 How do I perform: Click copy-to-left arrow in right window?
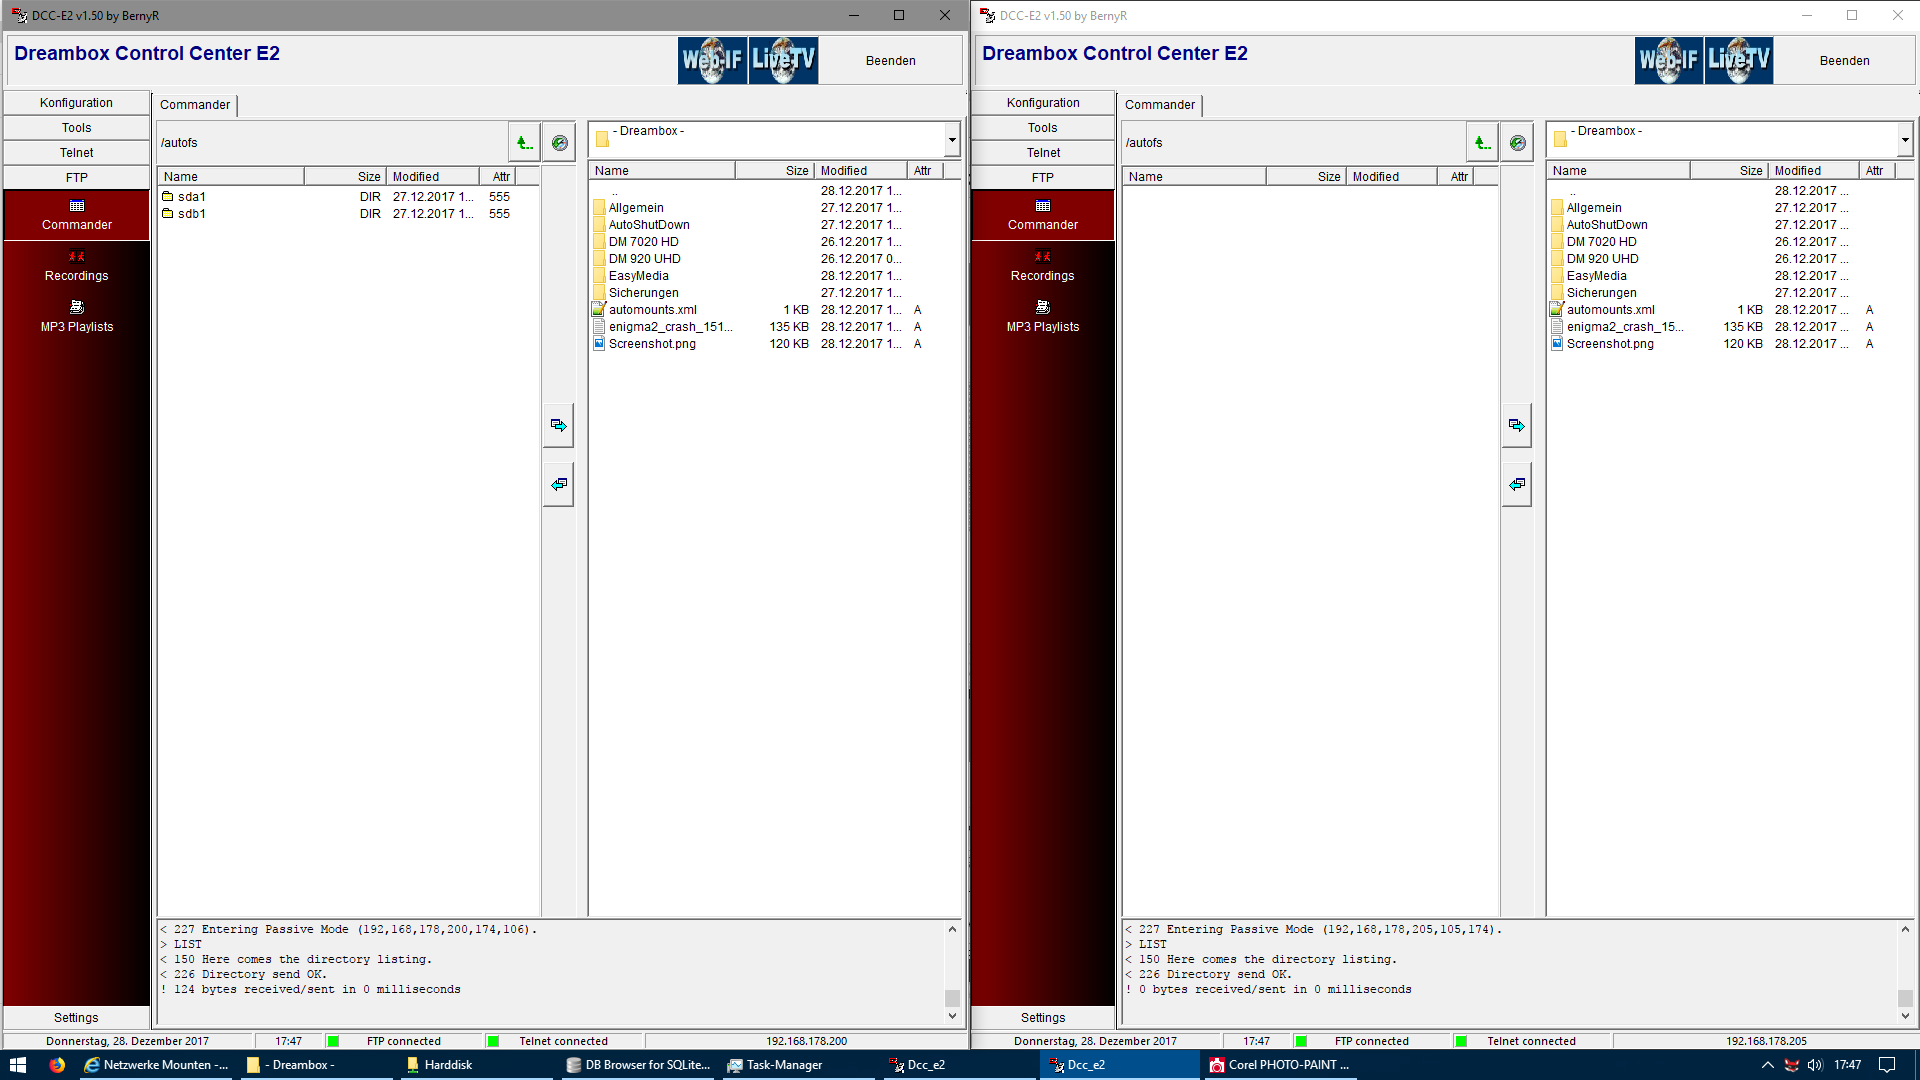pos(1516,485)
